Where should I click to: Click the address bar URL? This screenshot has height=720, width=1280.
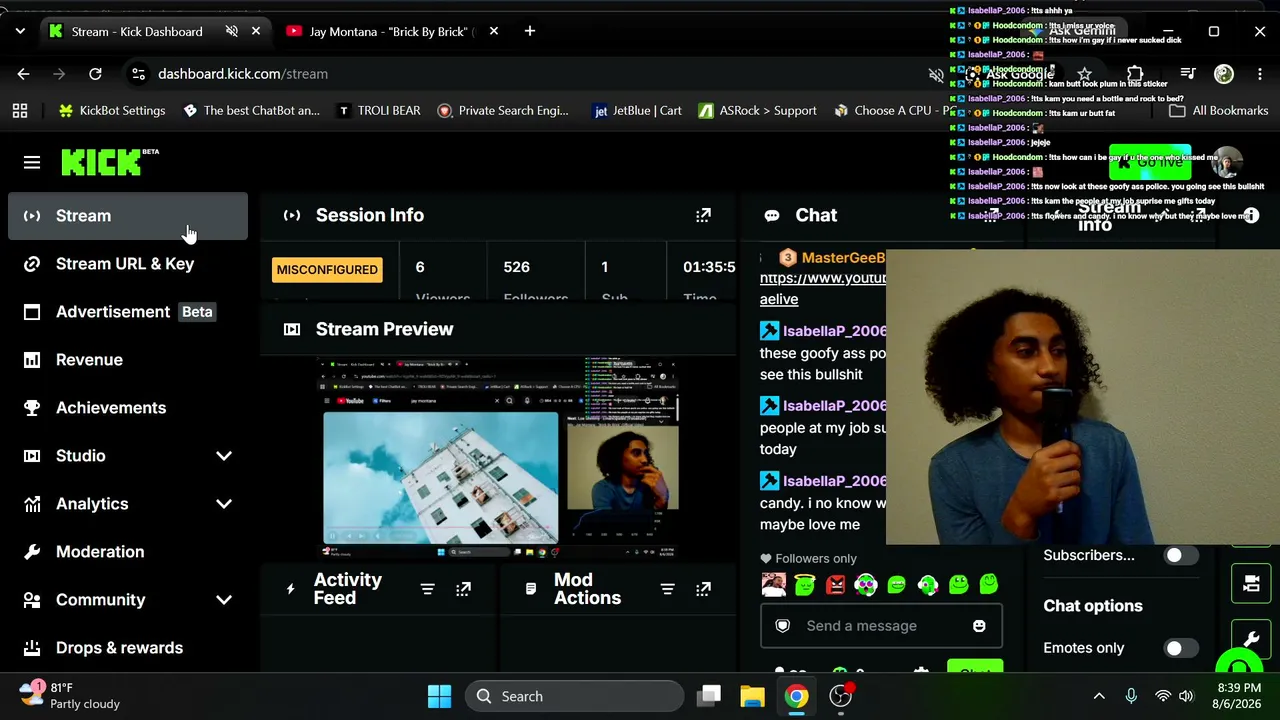(243, 74)
